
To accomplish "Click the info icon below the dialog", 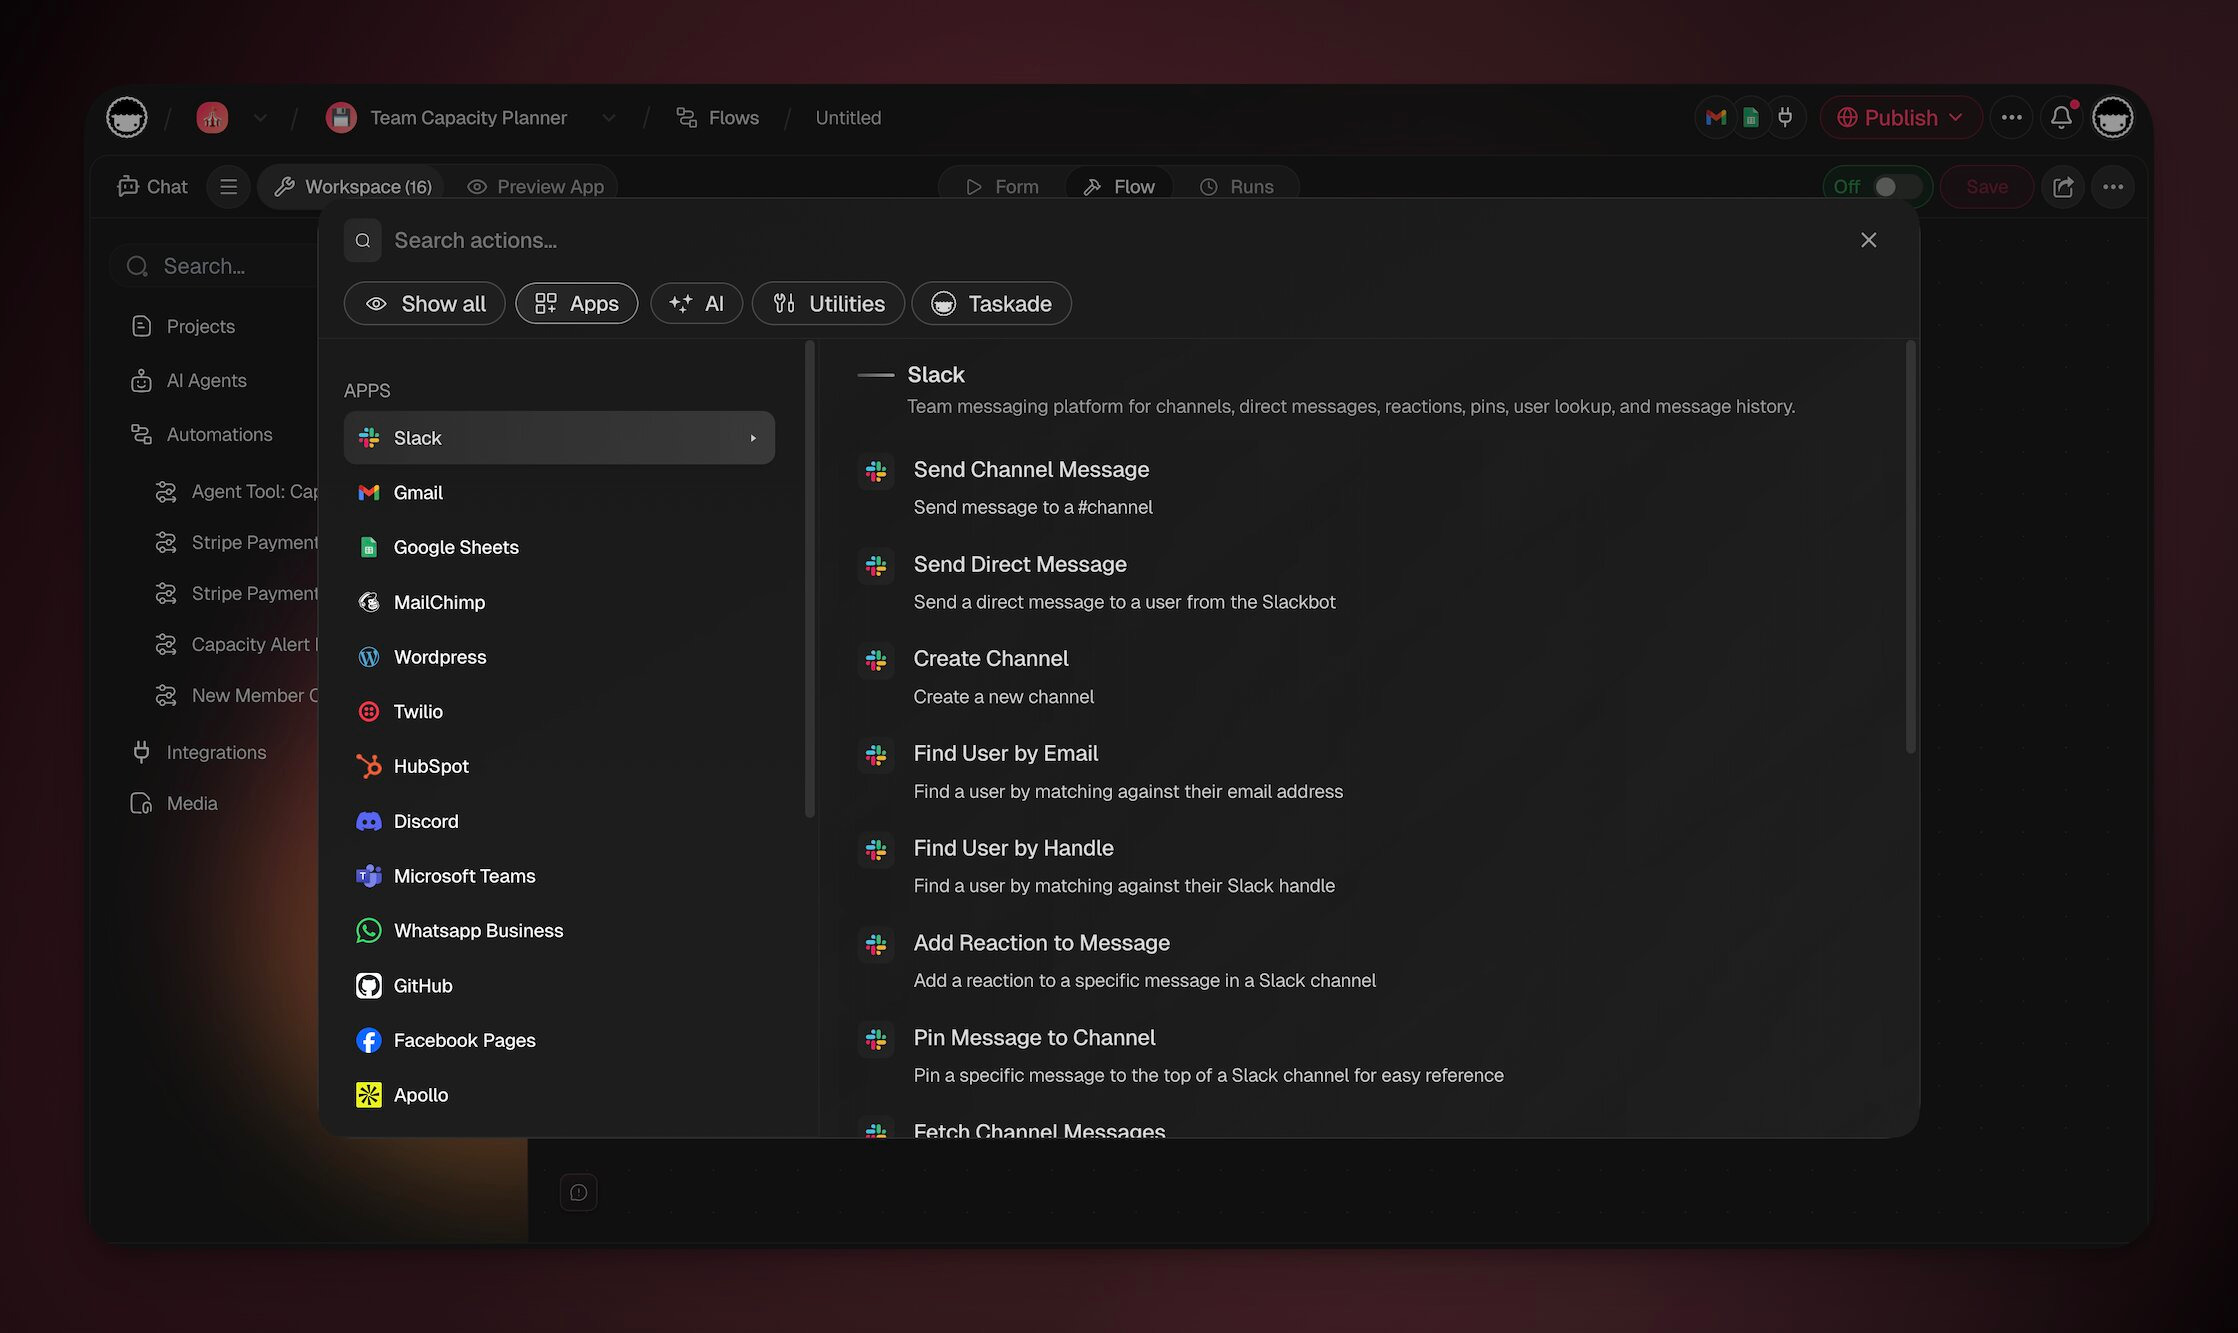I will [578, 1192].
